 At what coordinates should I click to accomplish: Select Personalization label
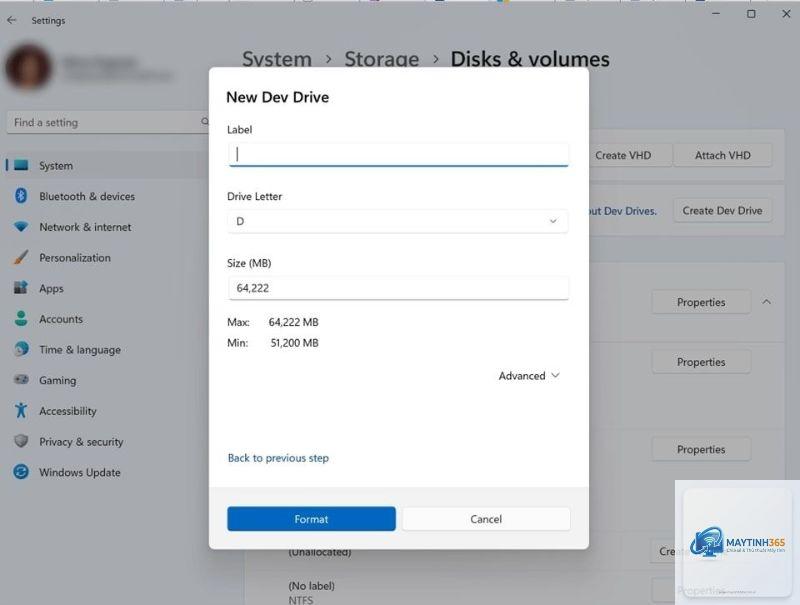[75, 258]
